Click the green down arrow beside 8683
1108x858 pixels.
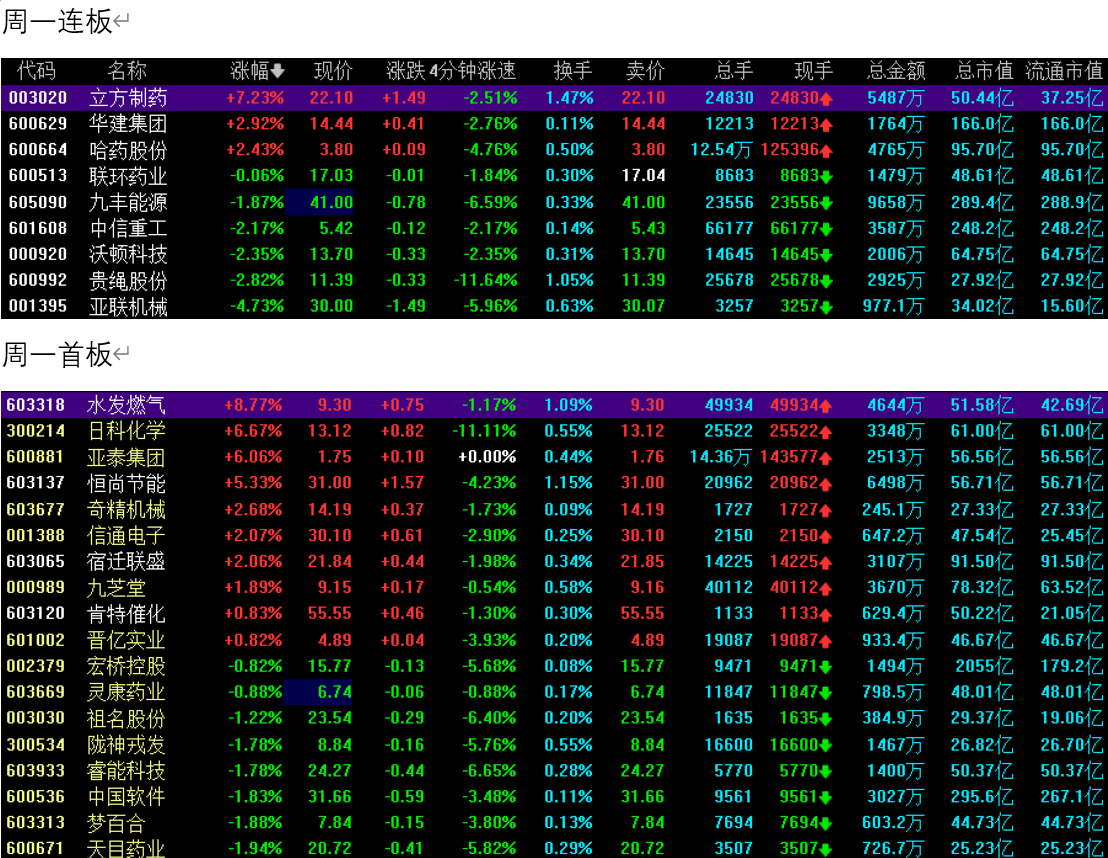tap(826, 176)
